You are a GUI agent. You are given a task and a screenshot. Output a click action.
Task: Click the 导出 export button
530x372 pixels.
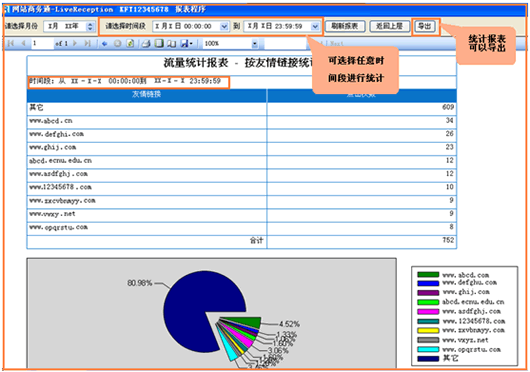[x=425, y=26]
